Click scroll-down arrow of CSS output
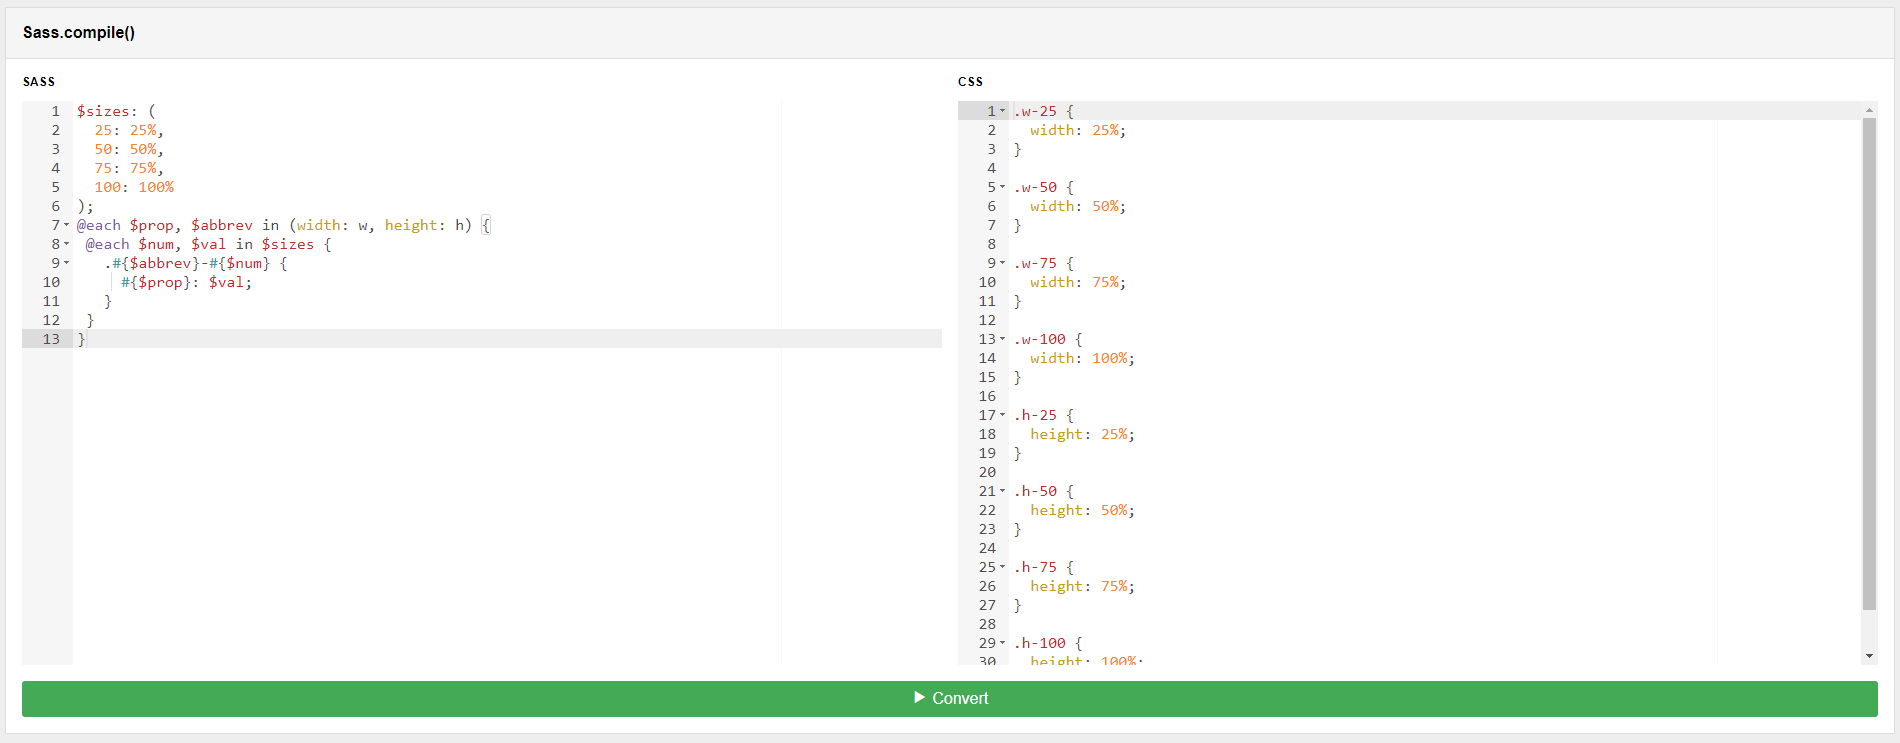Screen dimensions: 1900x743 tap(1869, 656)
